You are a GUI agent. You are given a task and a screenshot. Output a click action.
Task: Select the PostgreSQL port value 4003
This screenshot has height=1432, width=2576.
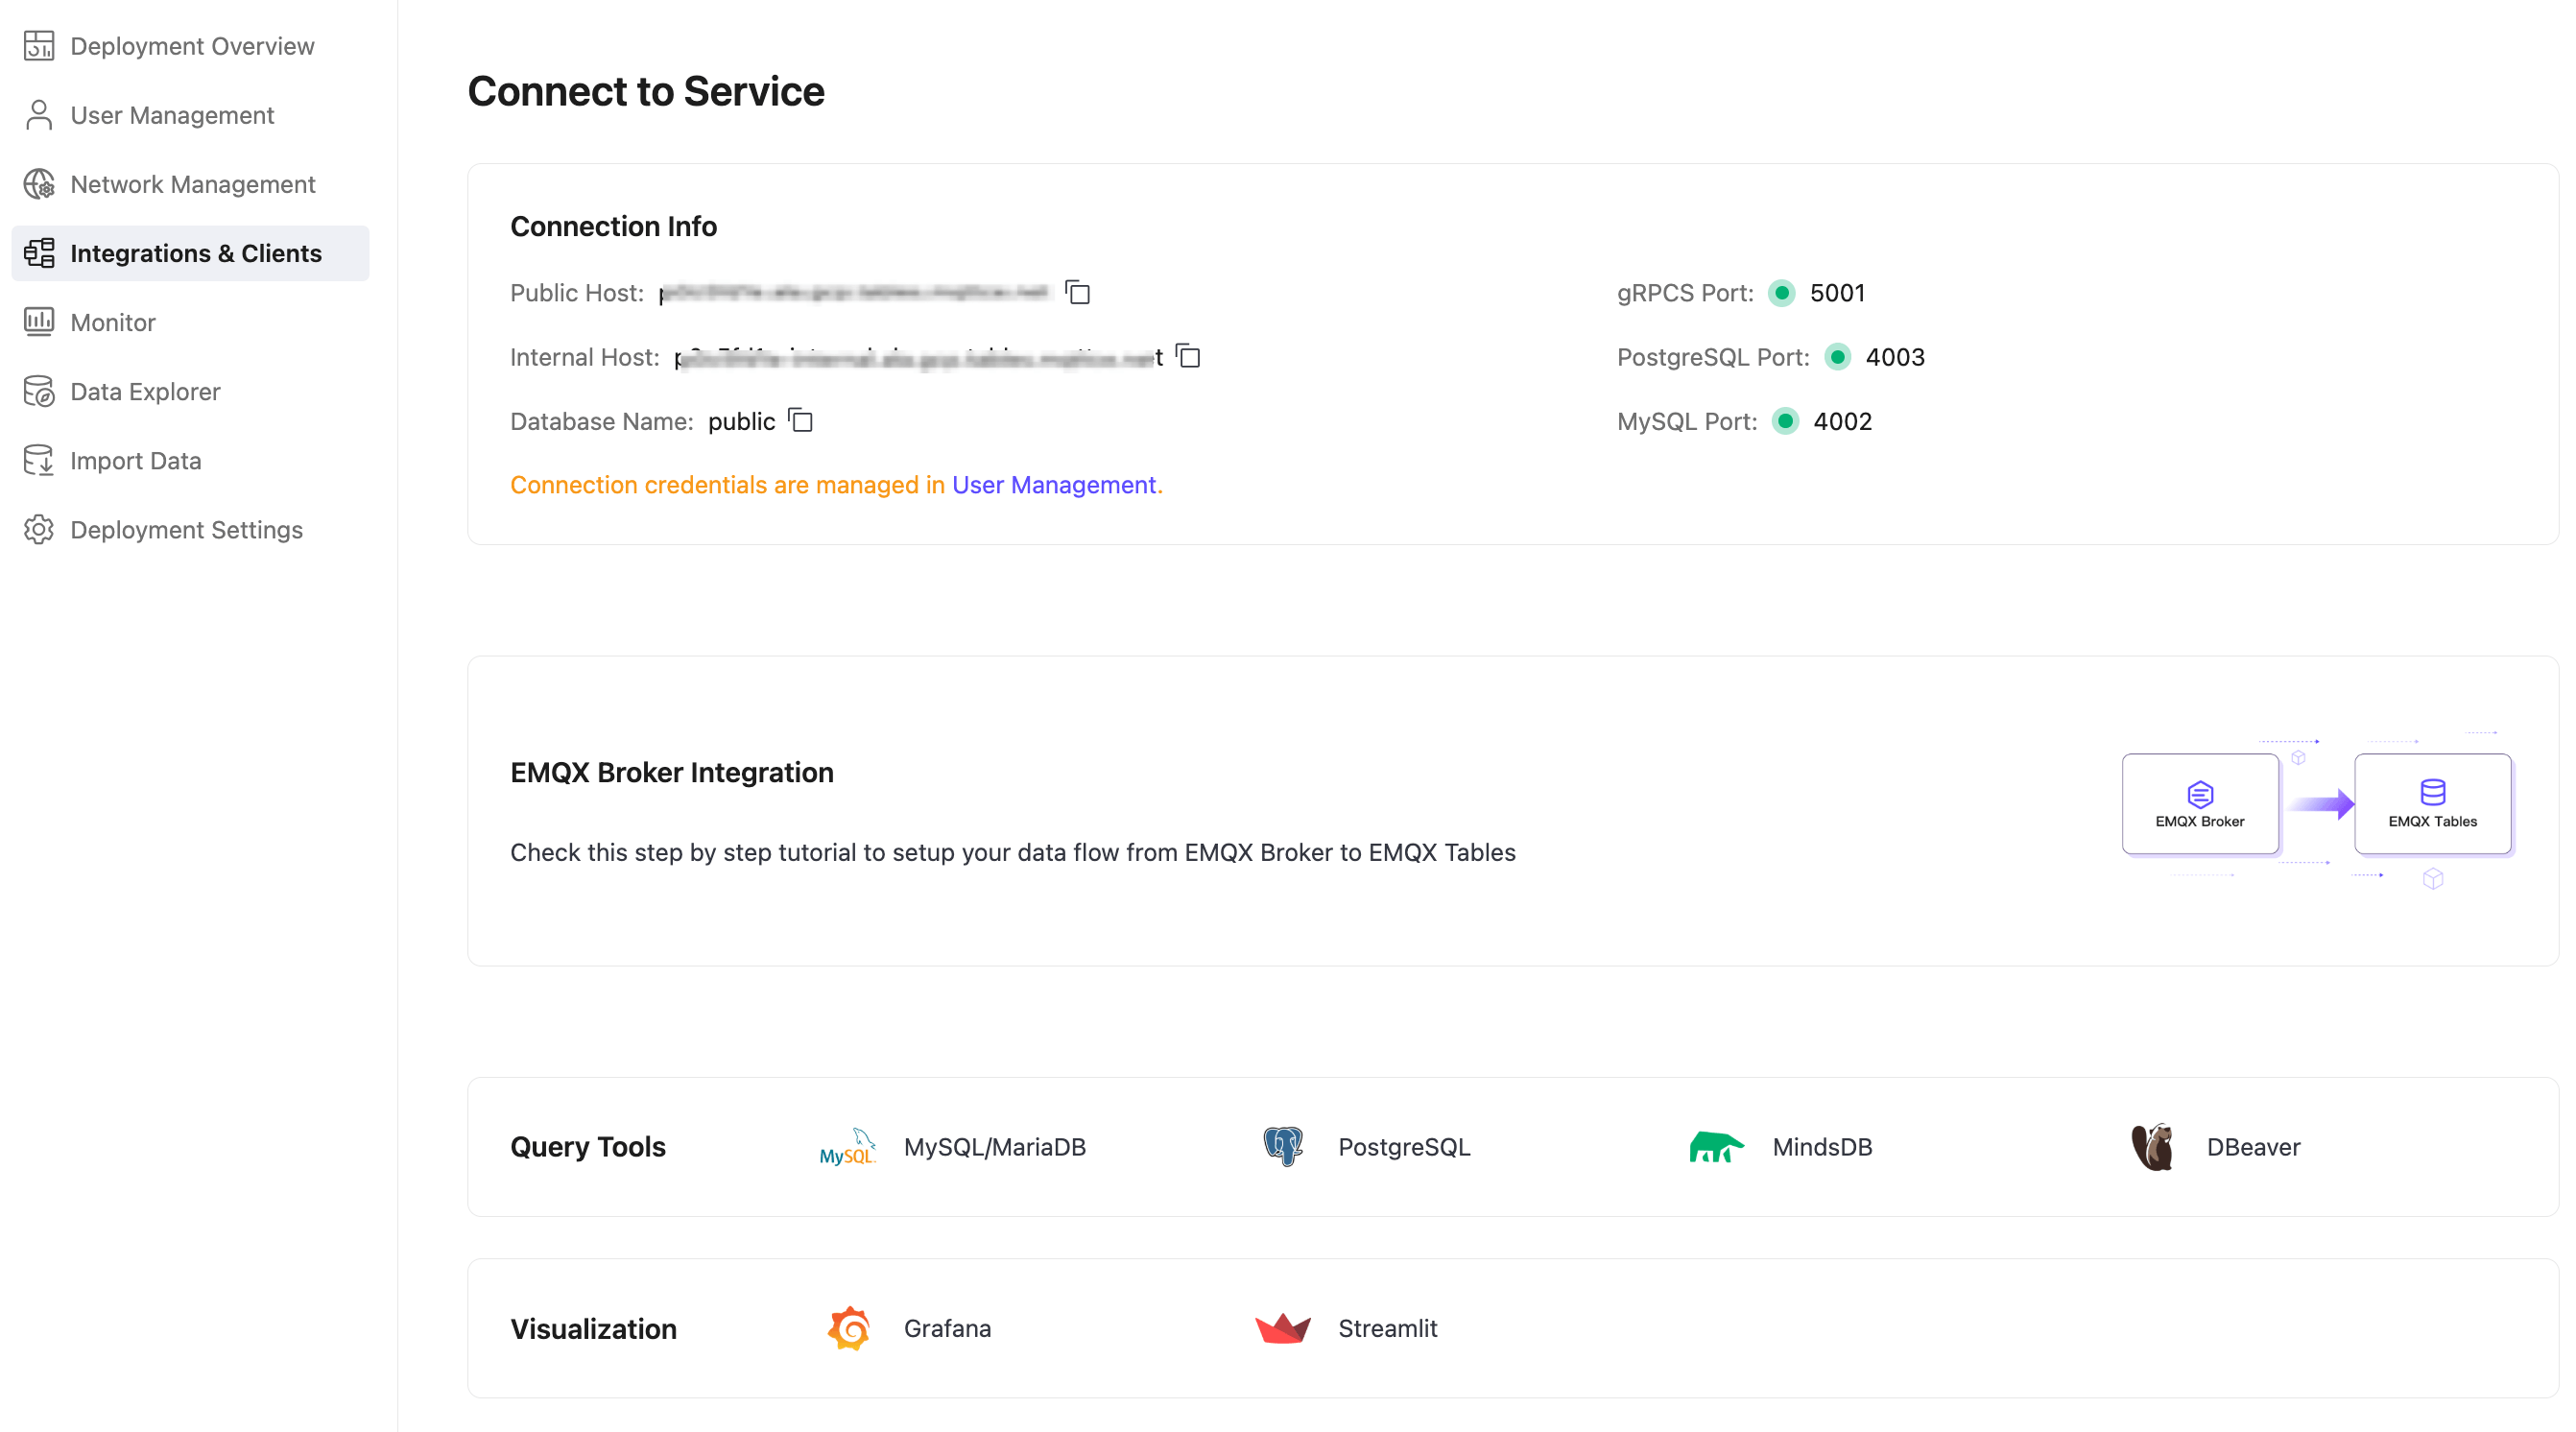(x=1895, y=357)
